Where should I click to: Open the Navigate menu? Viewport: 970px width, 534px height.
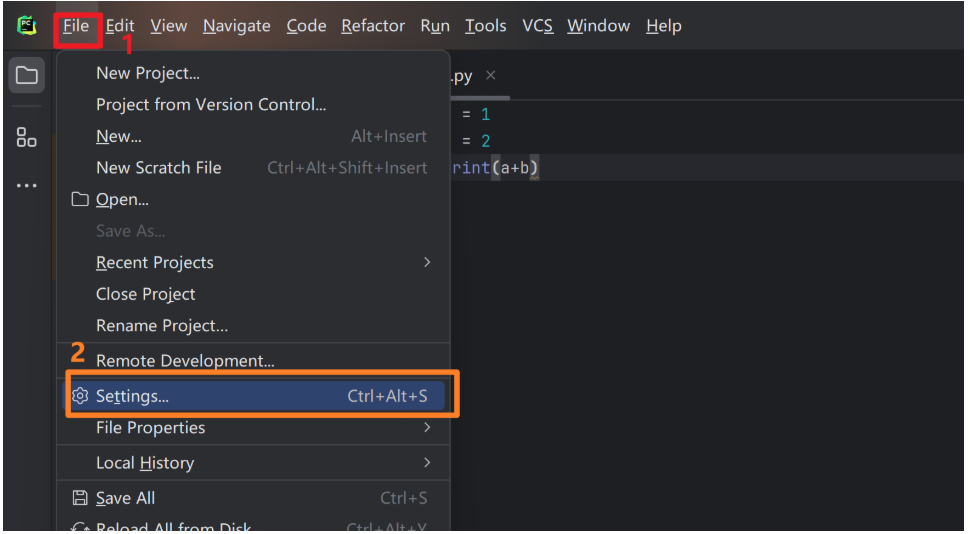(x=236, y=26)
